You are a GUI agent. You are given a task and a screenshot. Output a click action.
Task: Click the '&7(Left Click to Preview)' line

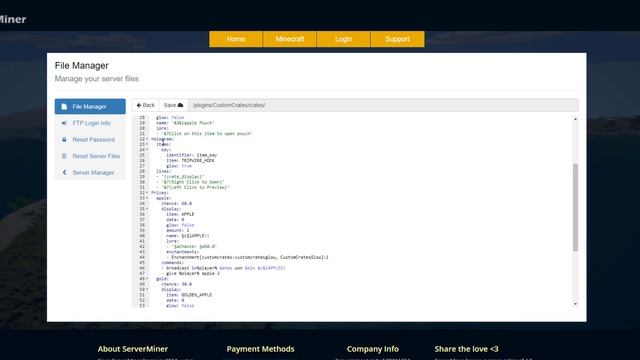(193, 187)
